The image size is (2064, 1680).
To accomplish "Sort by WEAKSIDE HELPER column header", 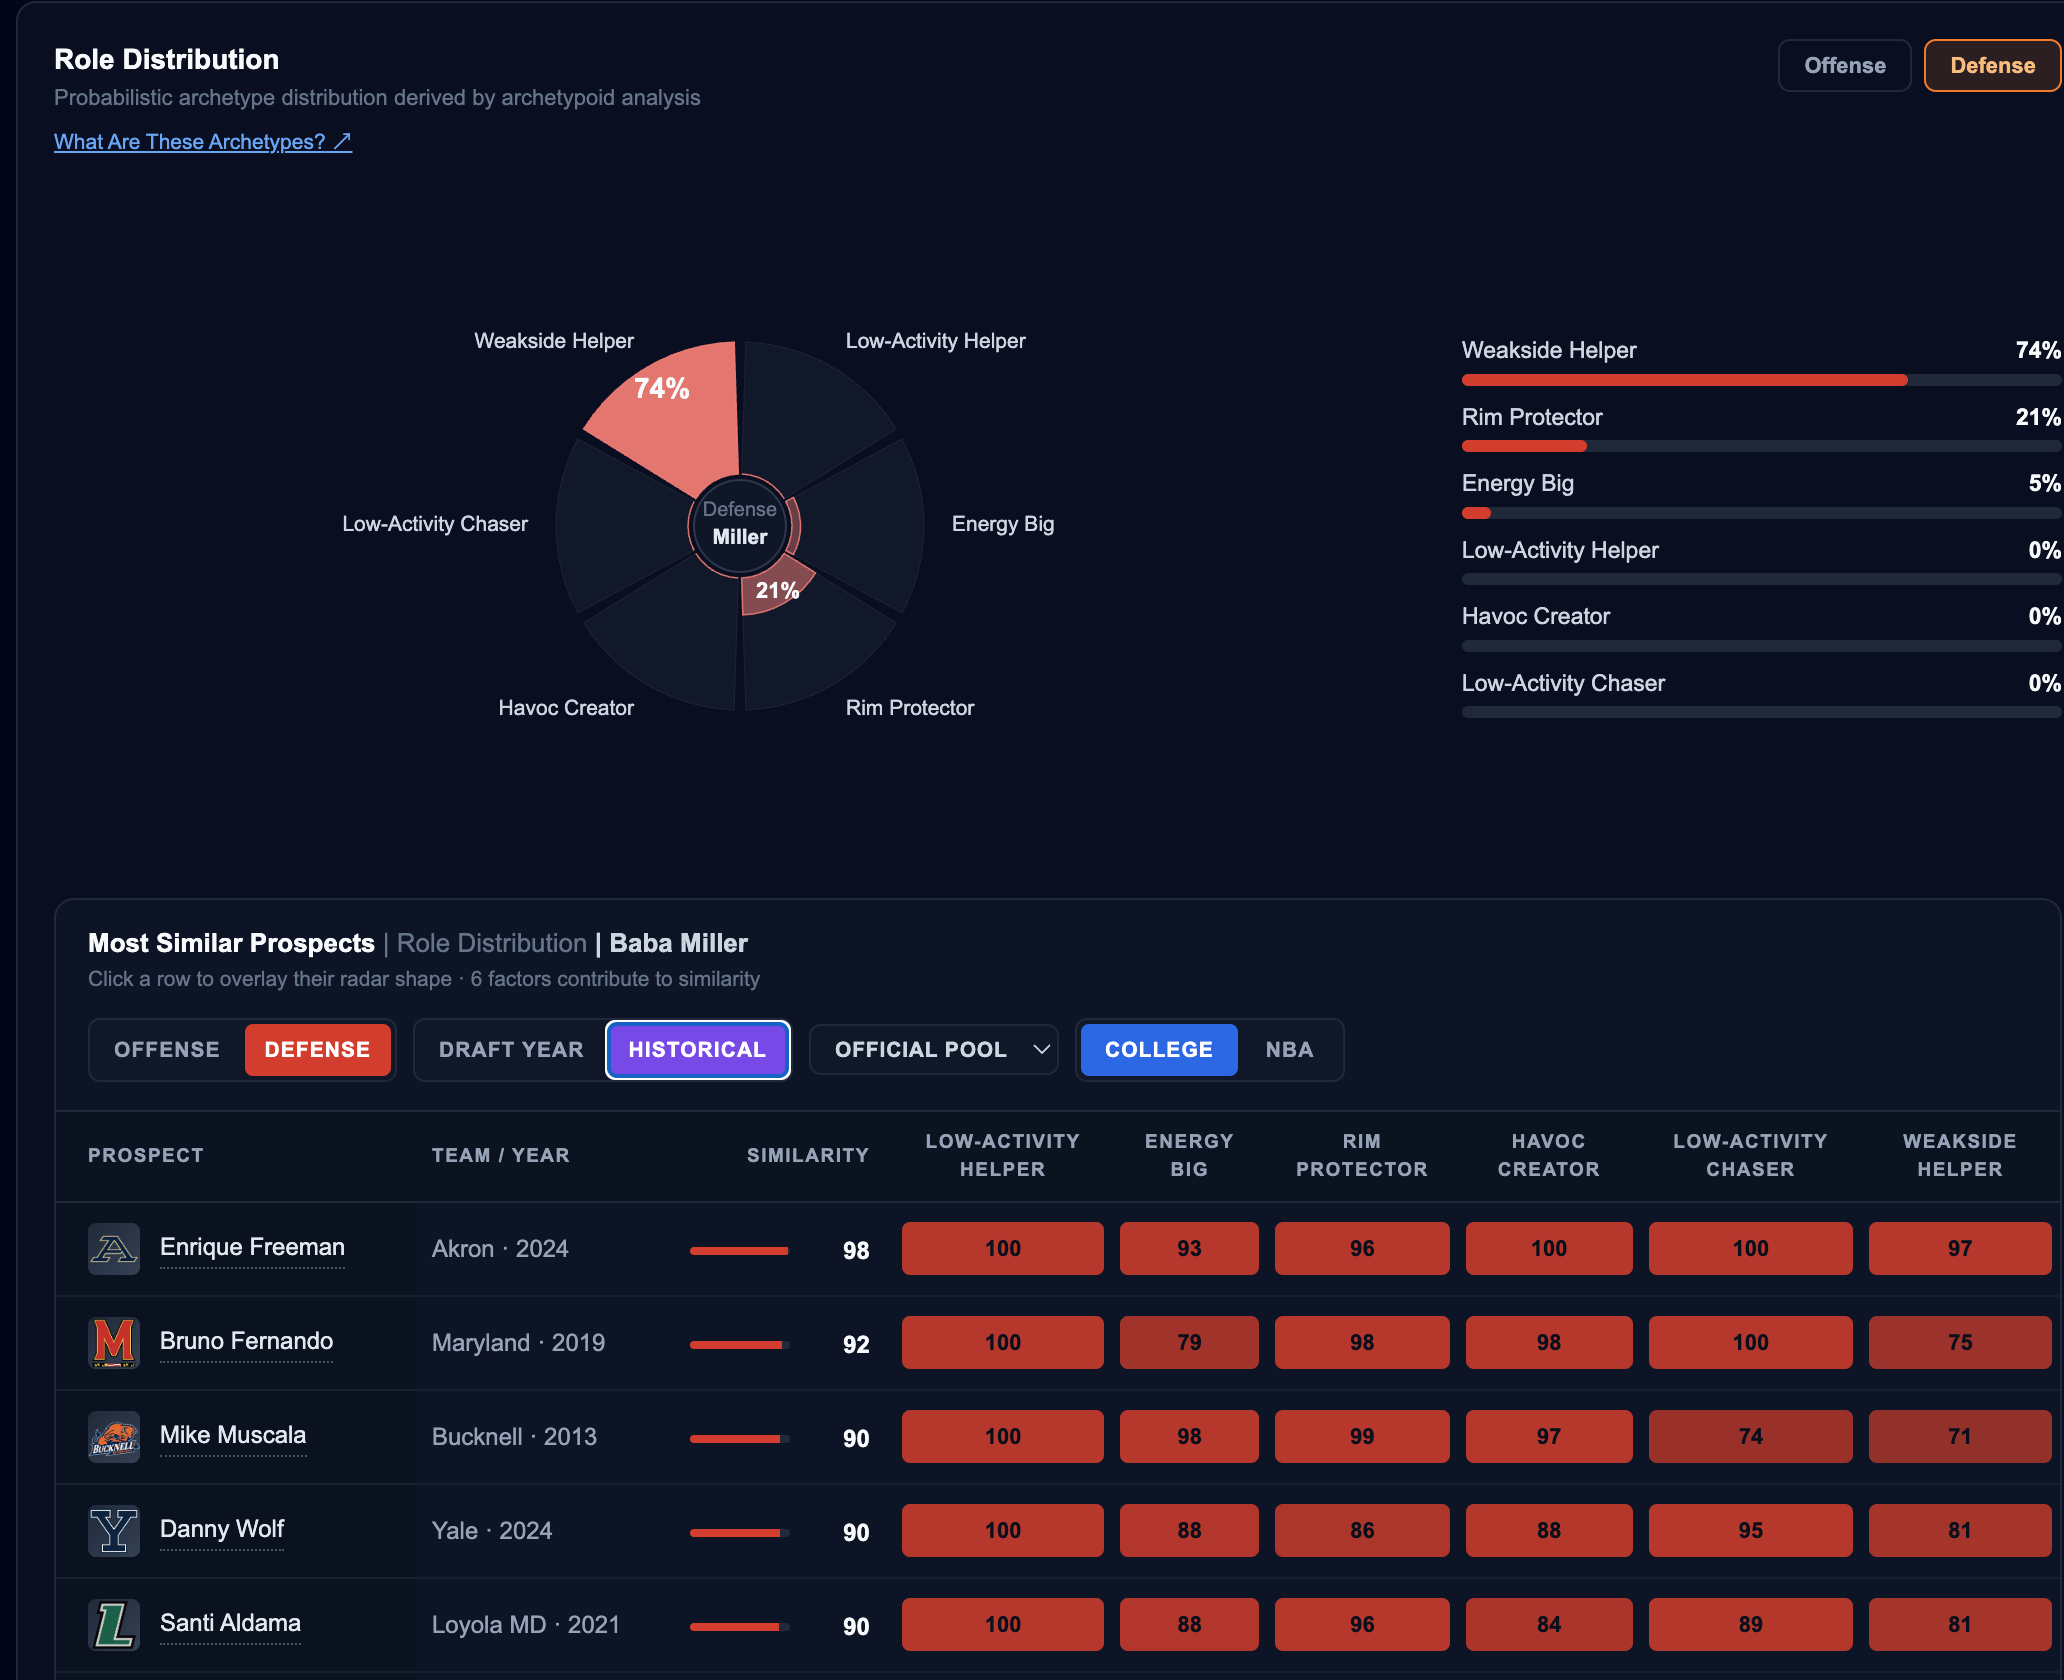I will (x=1959, y=1155).
